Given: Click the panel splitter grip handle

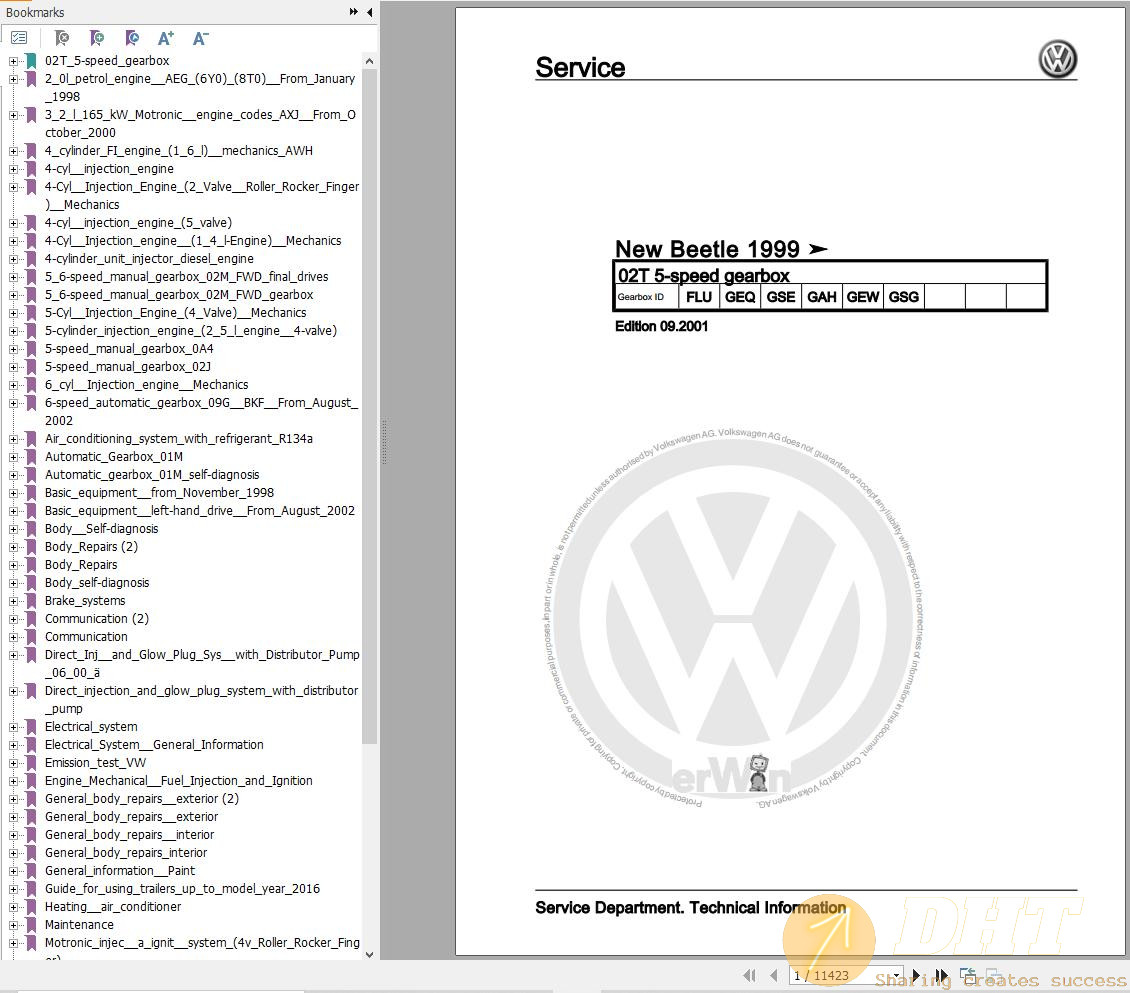Looking at the screenshot, I should tap(384, 441).
